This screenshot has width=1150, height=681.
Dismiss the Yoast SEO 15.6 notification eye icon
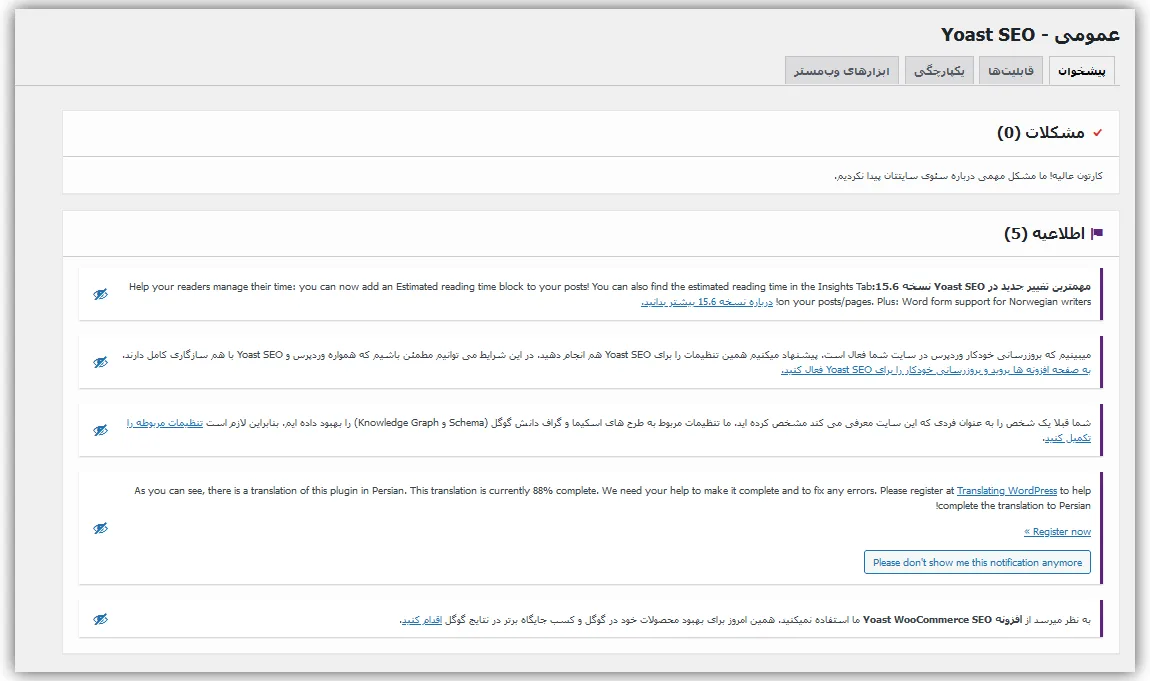(100, 294)
